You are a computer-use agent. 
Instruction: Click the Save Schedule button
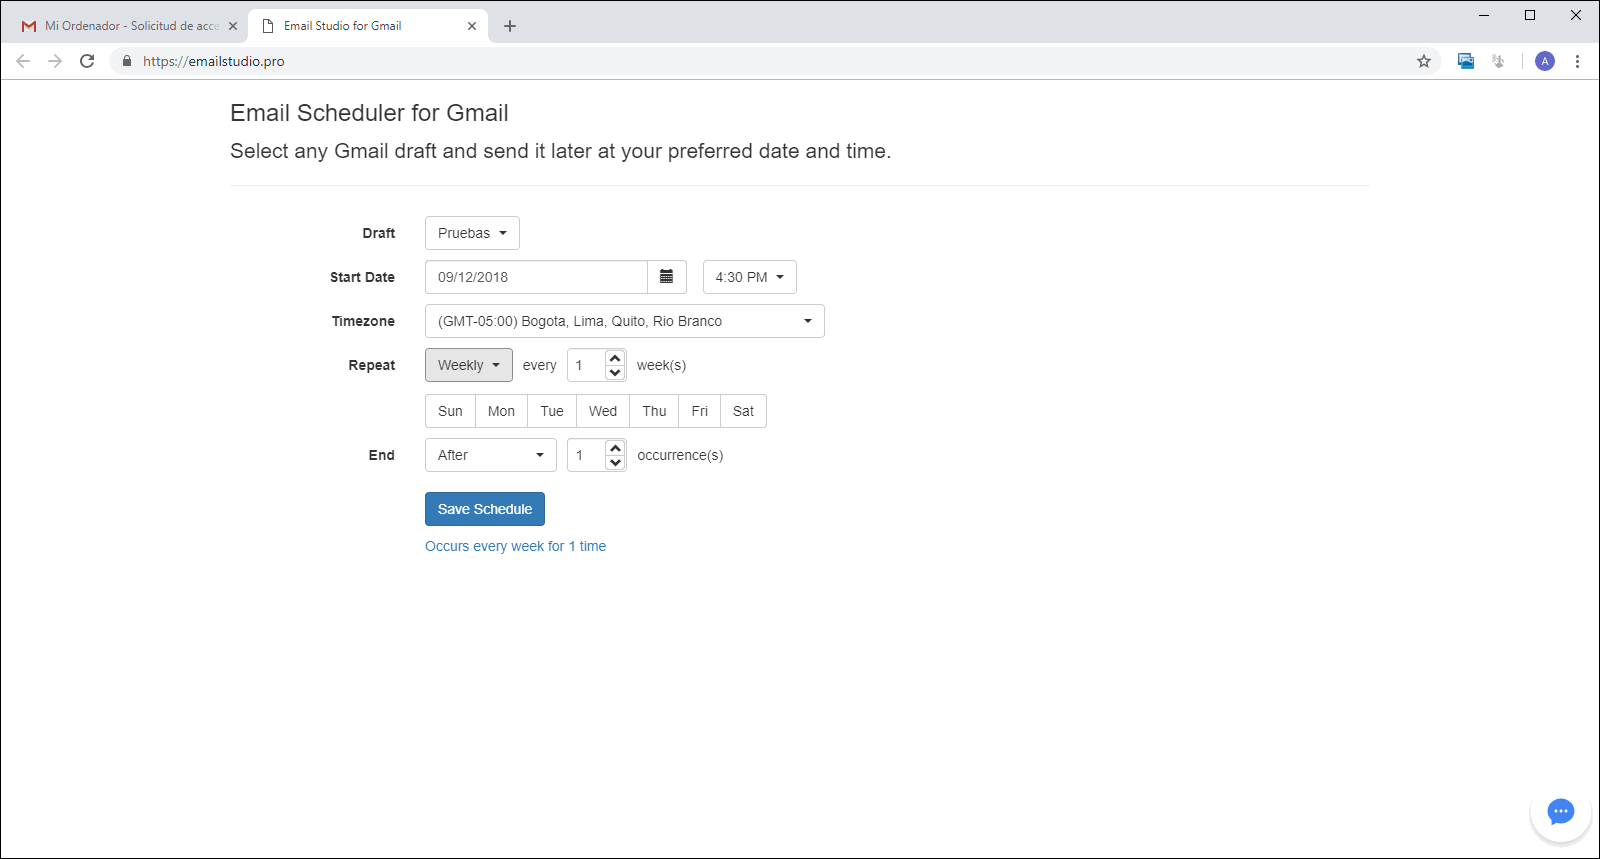point(484,509)
